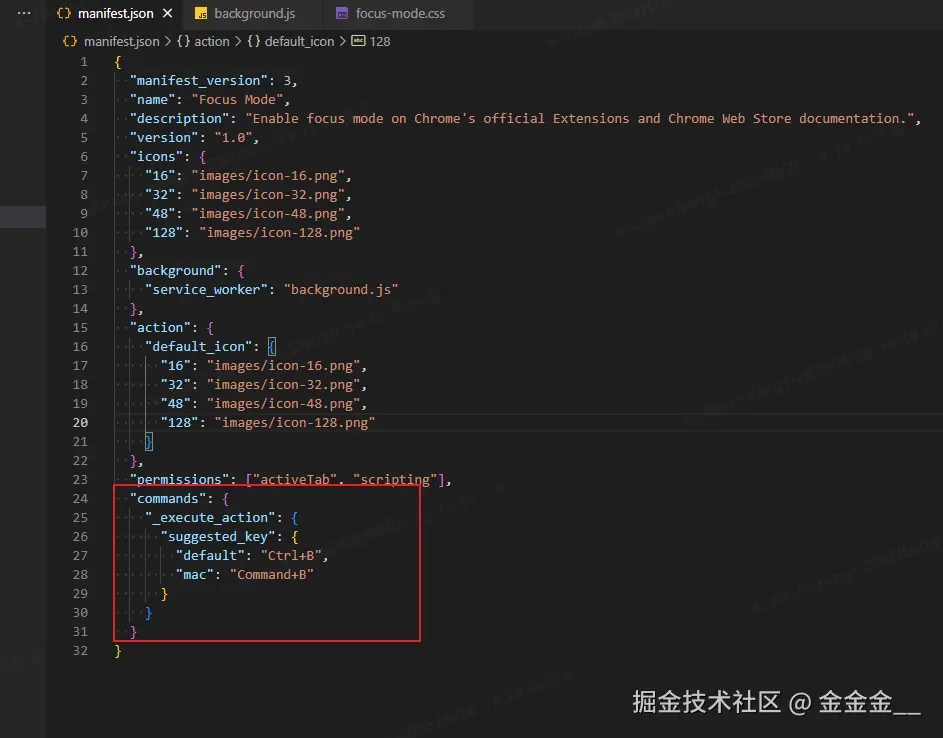Click the "commands" key on line 24
The height and width of the screenshot is (738, 943).
click(x=168, y=499)
